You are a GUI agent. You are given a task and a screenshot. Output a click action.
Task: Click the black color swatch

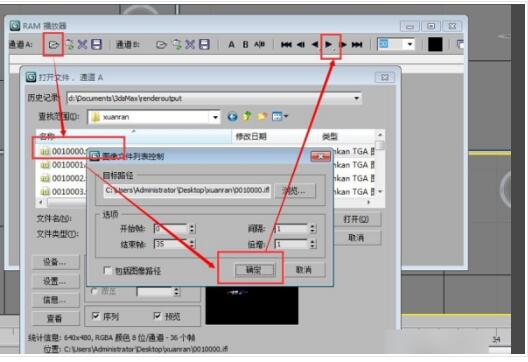(435, 44)
